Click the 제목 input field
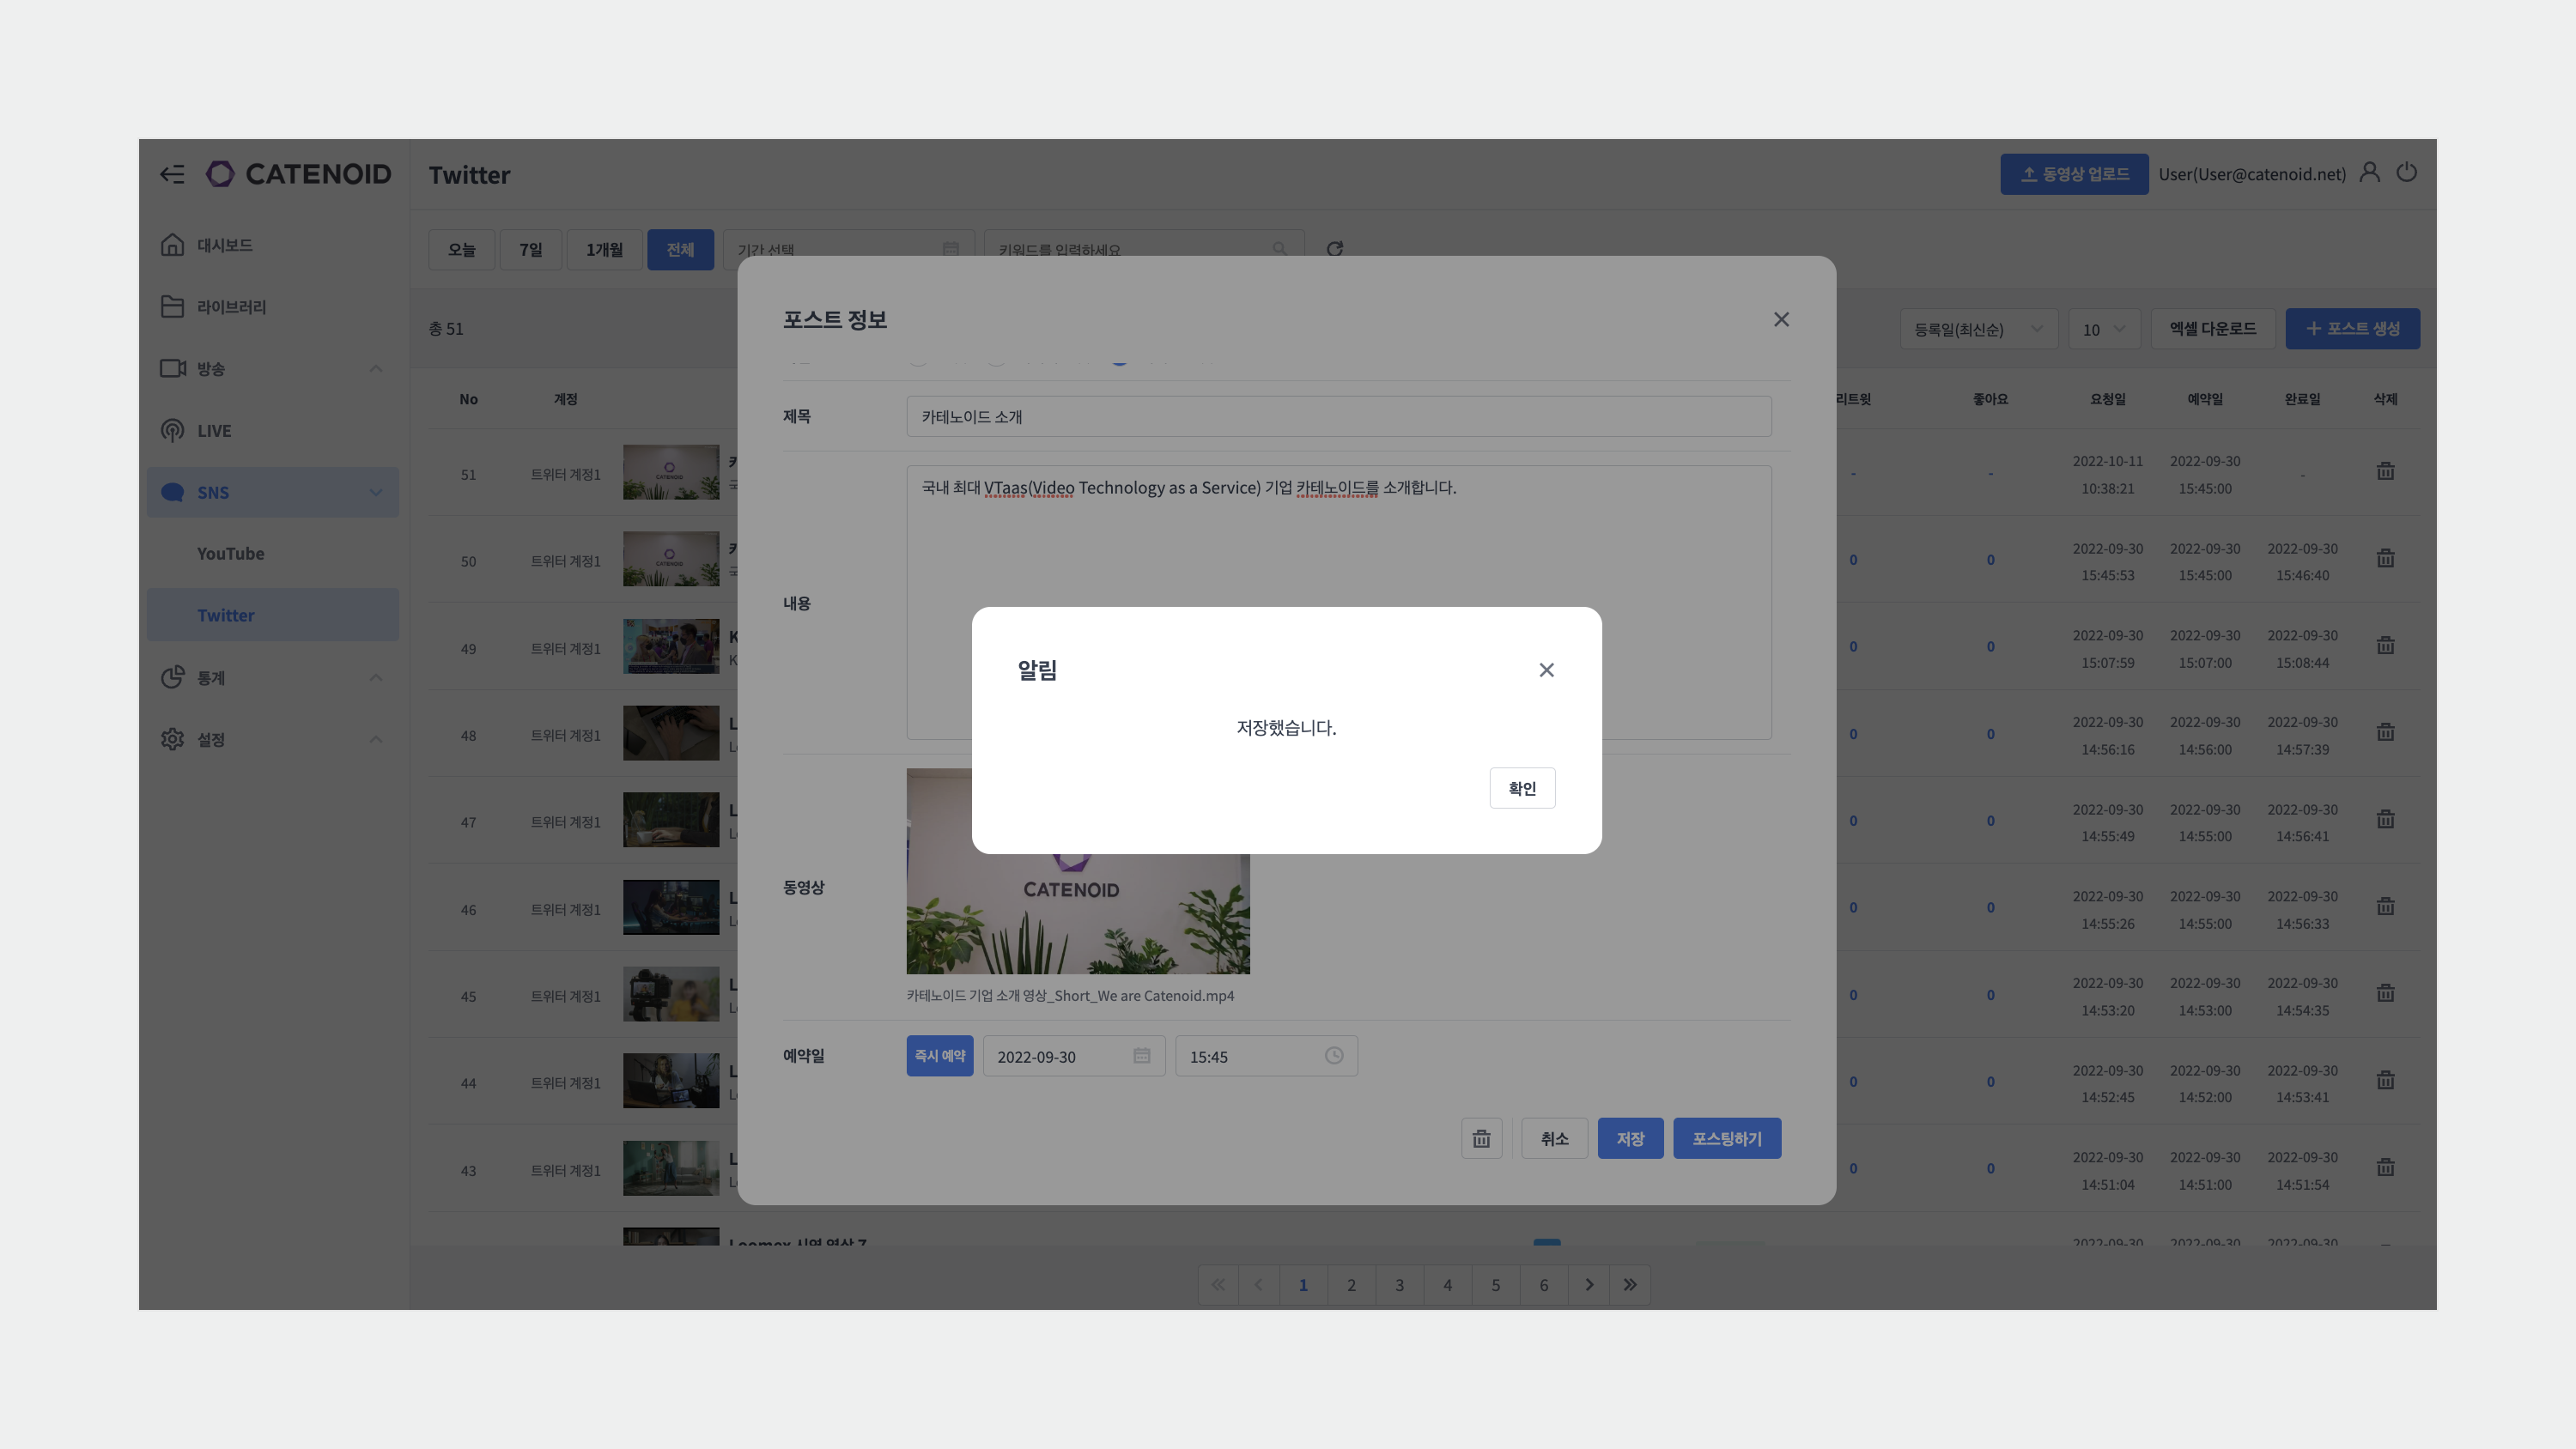 coord(1338,417)
